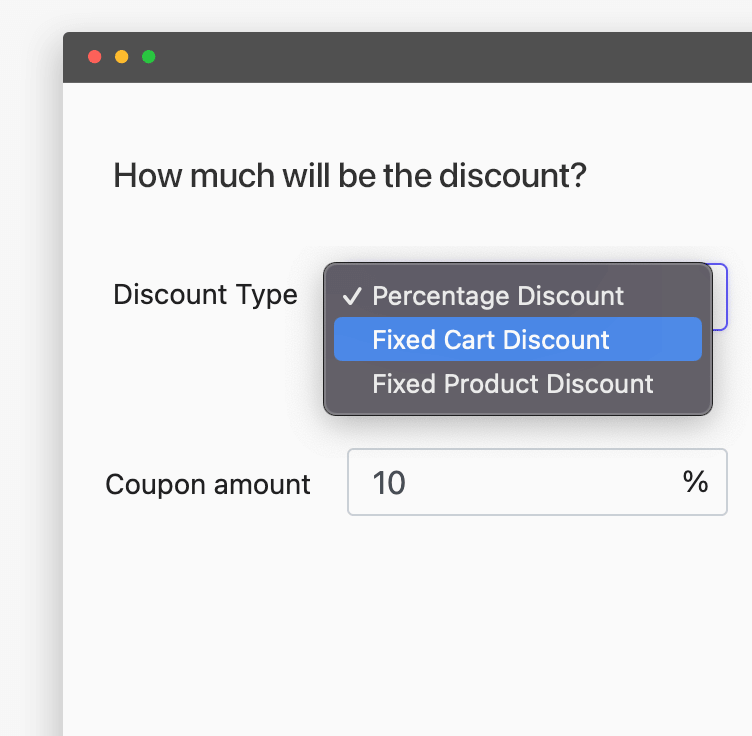Click the % suffix in the coupon field
The width and height of the screenshot is (752, 736).
(x=695, y=482)
